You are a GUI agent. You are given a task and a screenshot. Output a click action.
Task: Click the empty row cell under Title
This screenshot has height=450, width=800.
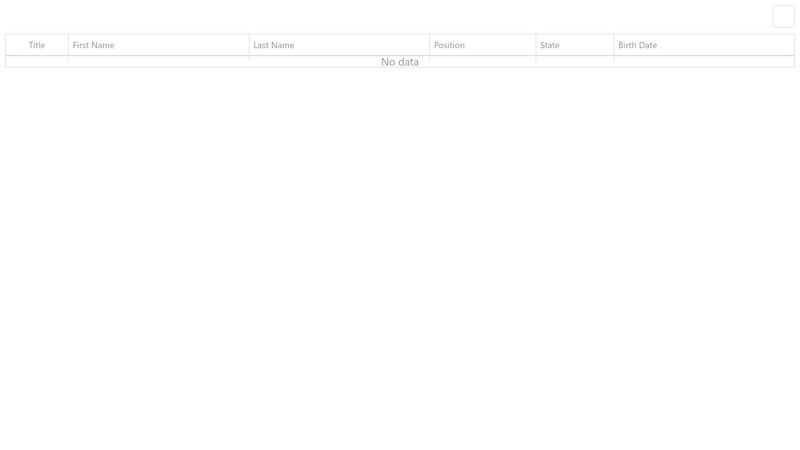pyautogui.click(x=37, y=62)
